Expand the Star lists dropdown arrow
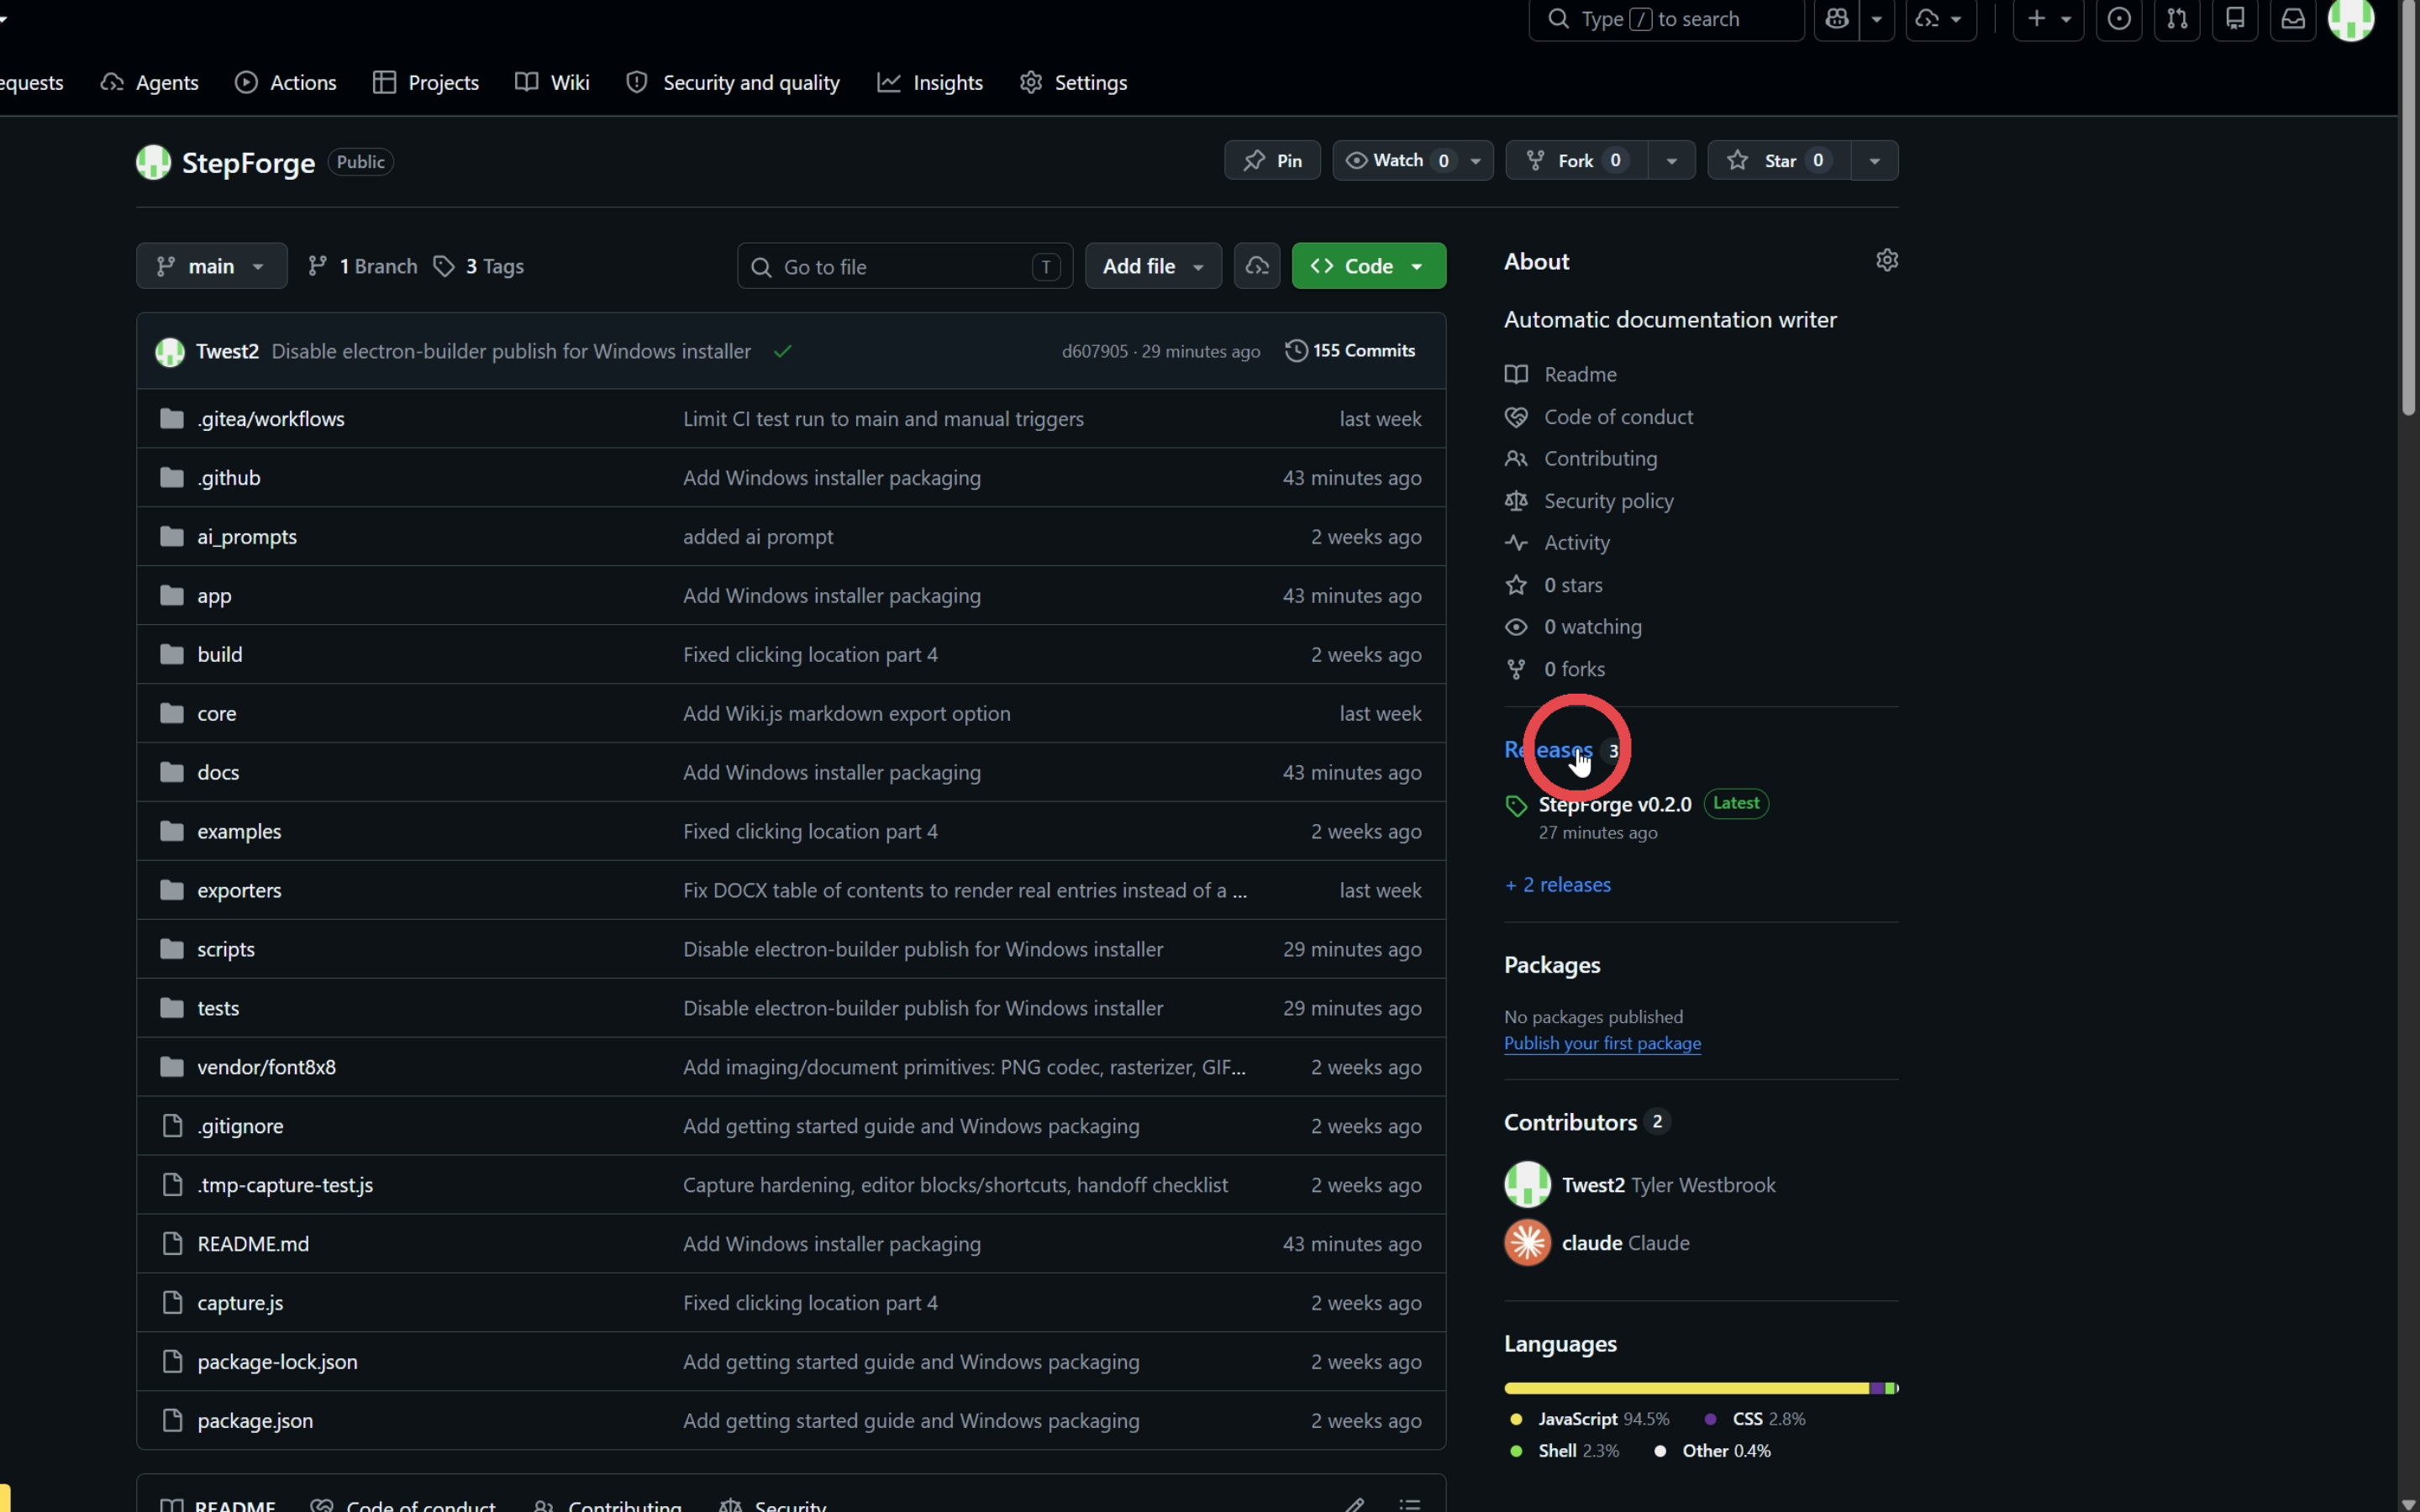 click(1874, 160)
